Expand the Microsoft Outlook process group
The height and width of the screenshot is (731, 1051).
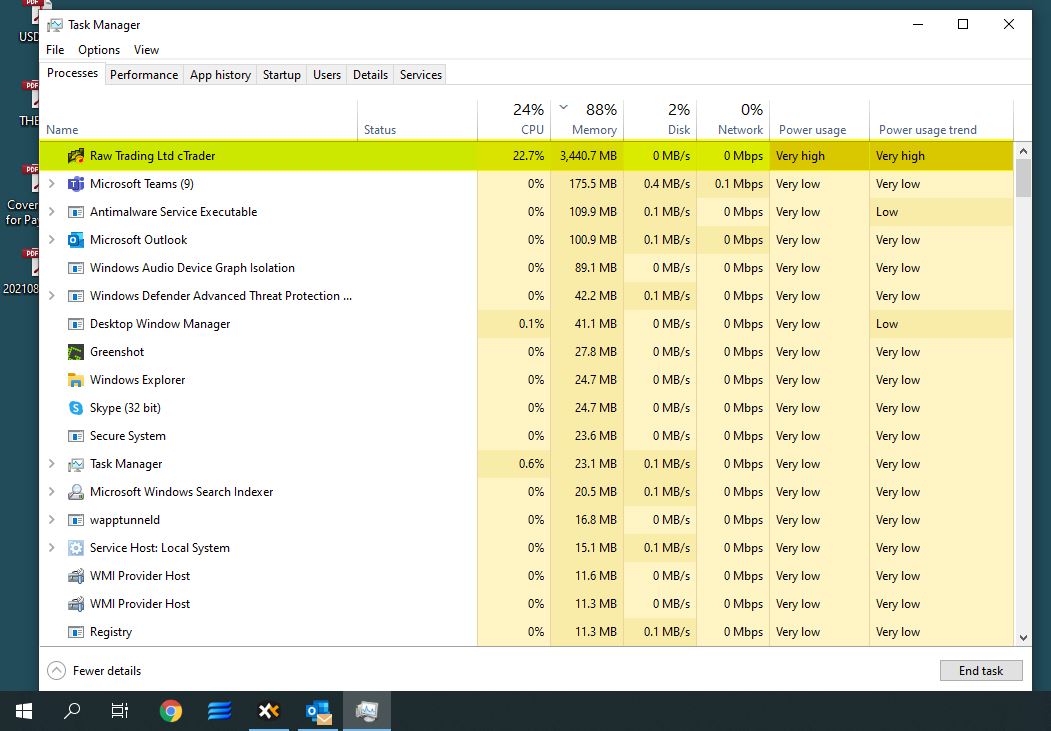click(x=52, y=240)
